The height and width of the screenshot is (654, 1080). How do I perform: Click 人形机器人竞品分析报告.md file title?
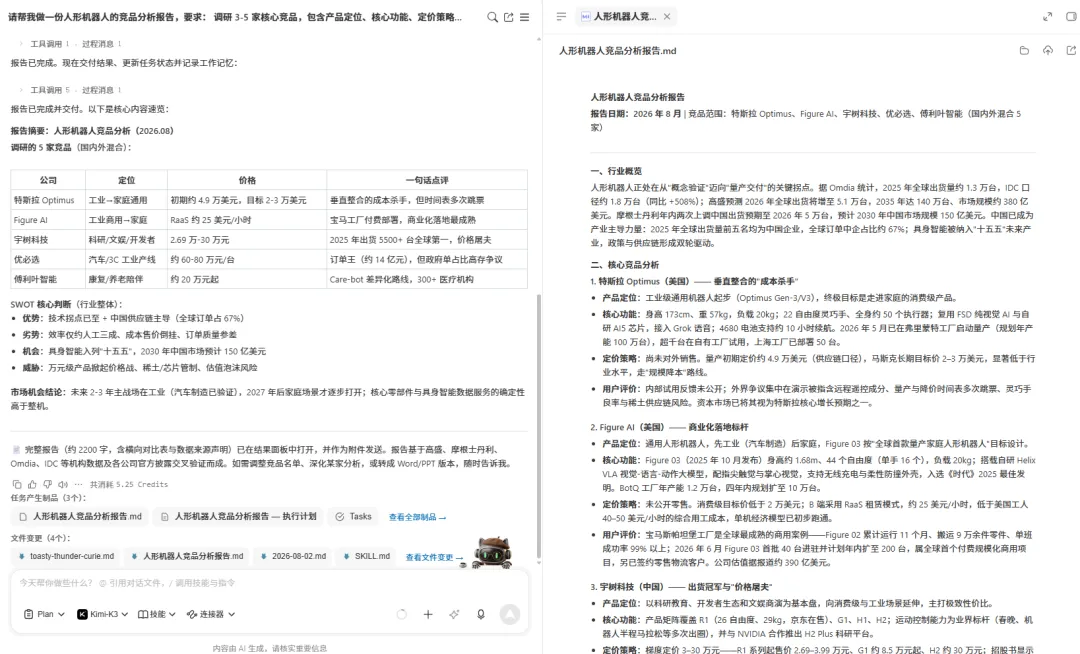coord(617,51)
